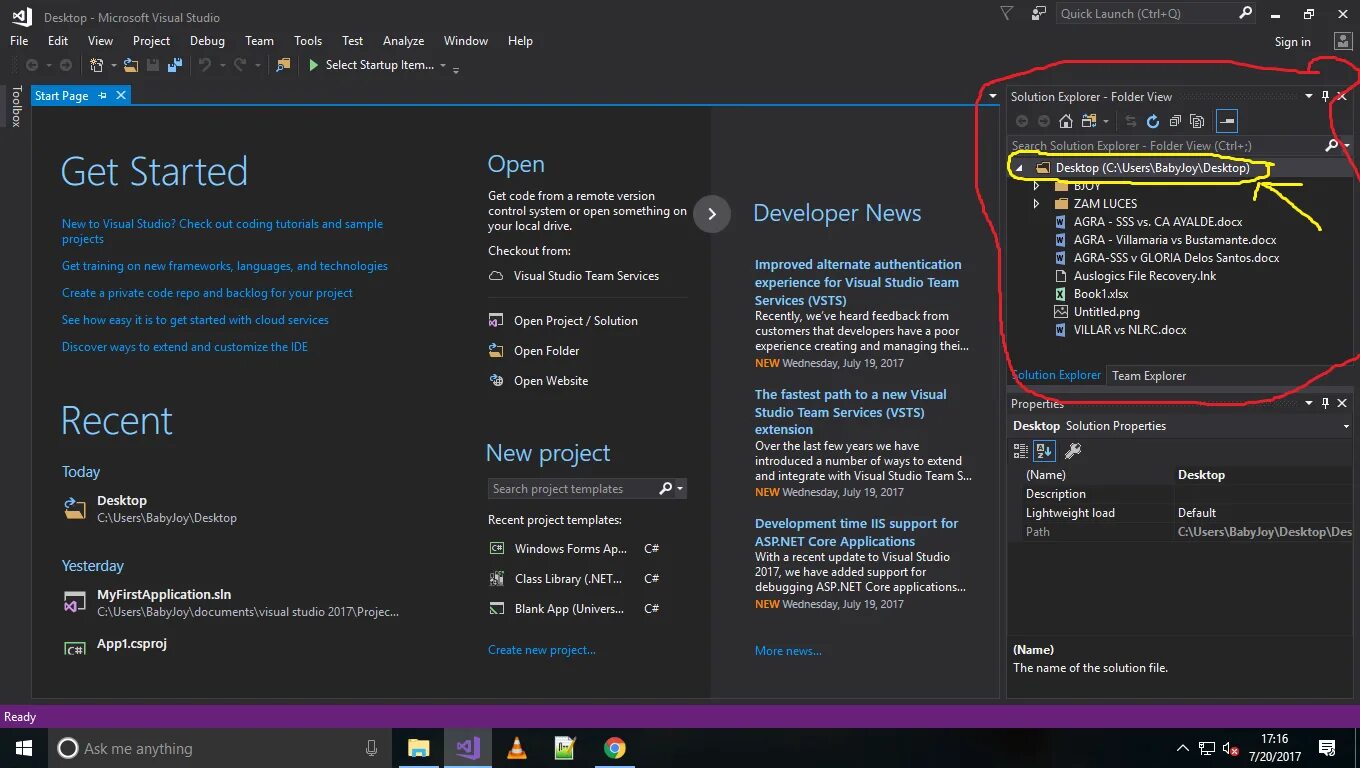Open recent MyFirstApplication.sln entry

pyautogui.click(x=163, y=595)
